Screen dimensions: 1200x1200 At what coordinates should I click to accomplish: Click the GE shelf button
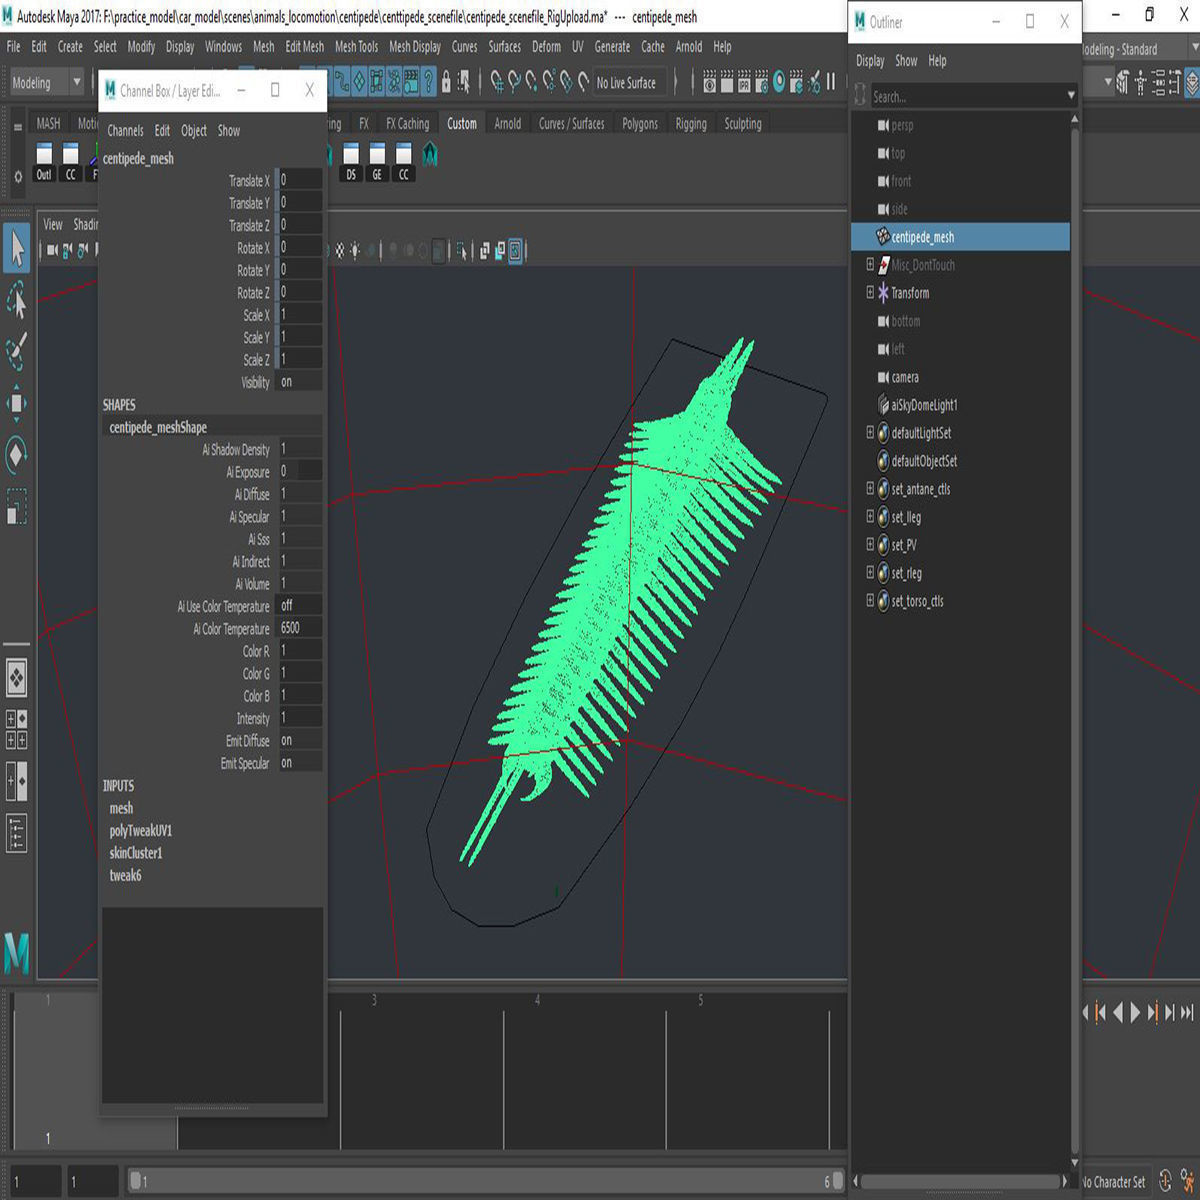tap(377, 162)
